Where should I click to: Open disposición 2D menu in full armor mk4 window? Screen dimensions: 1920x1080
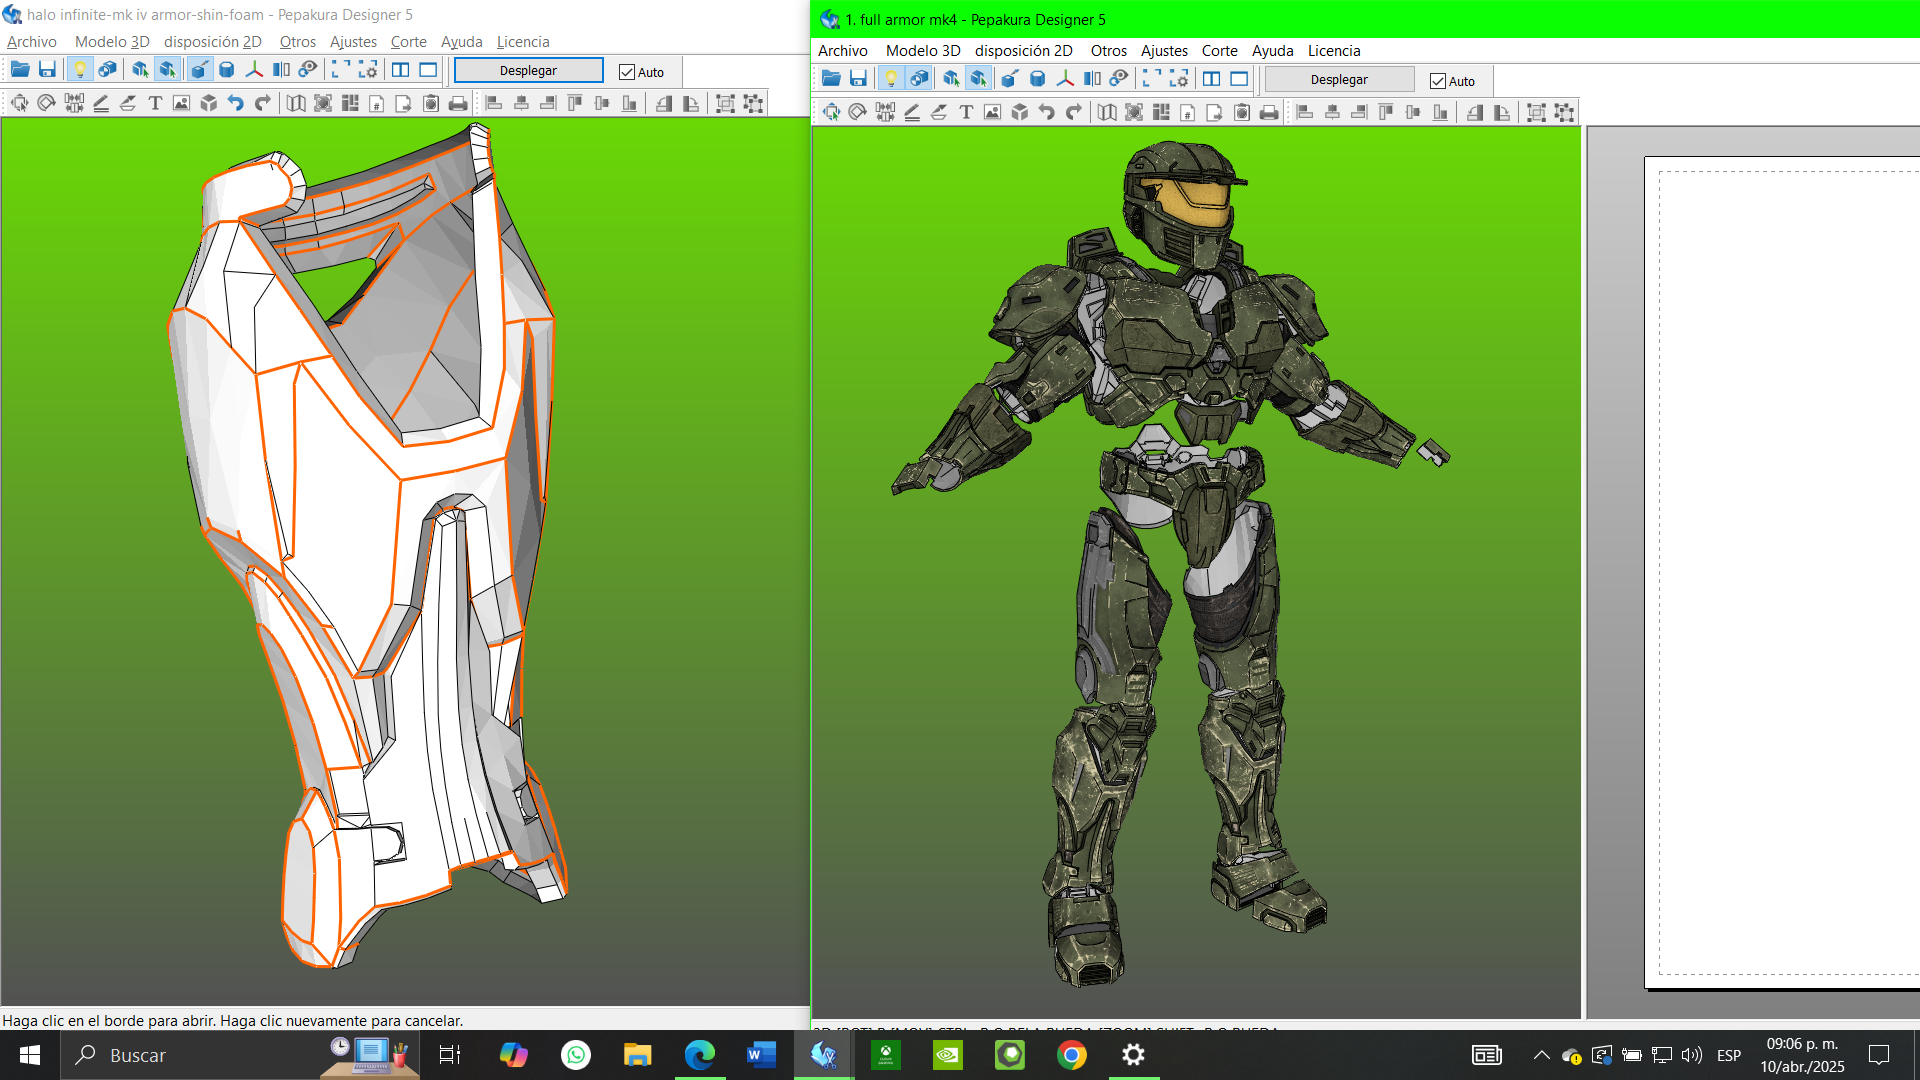[x=1024, y=51]
